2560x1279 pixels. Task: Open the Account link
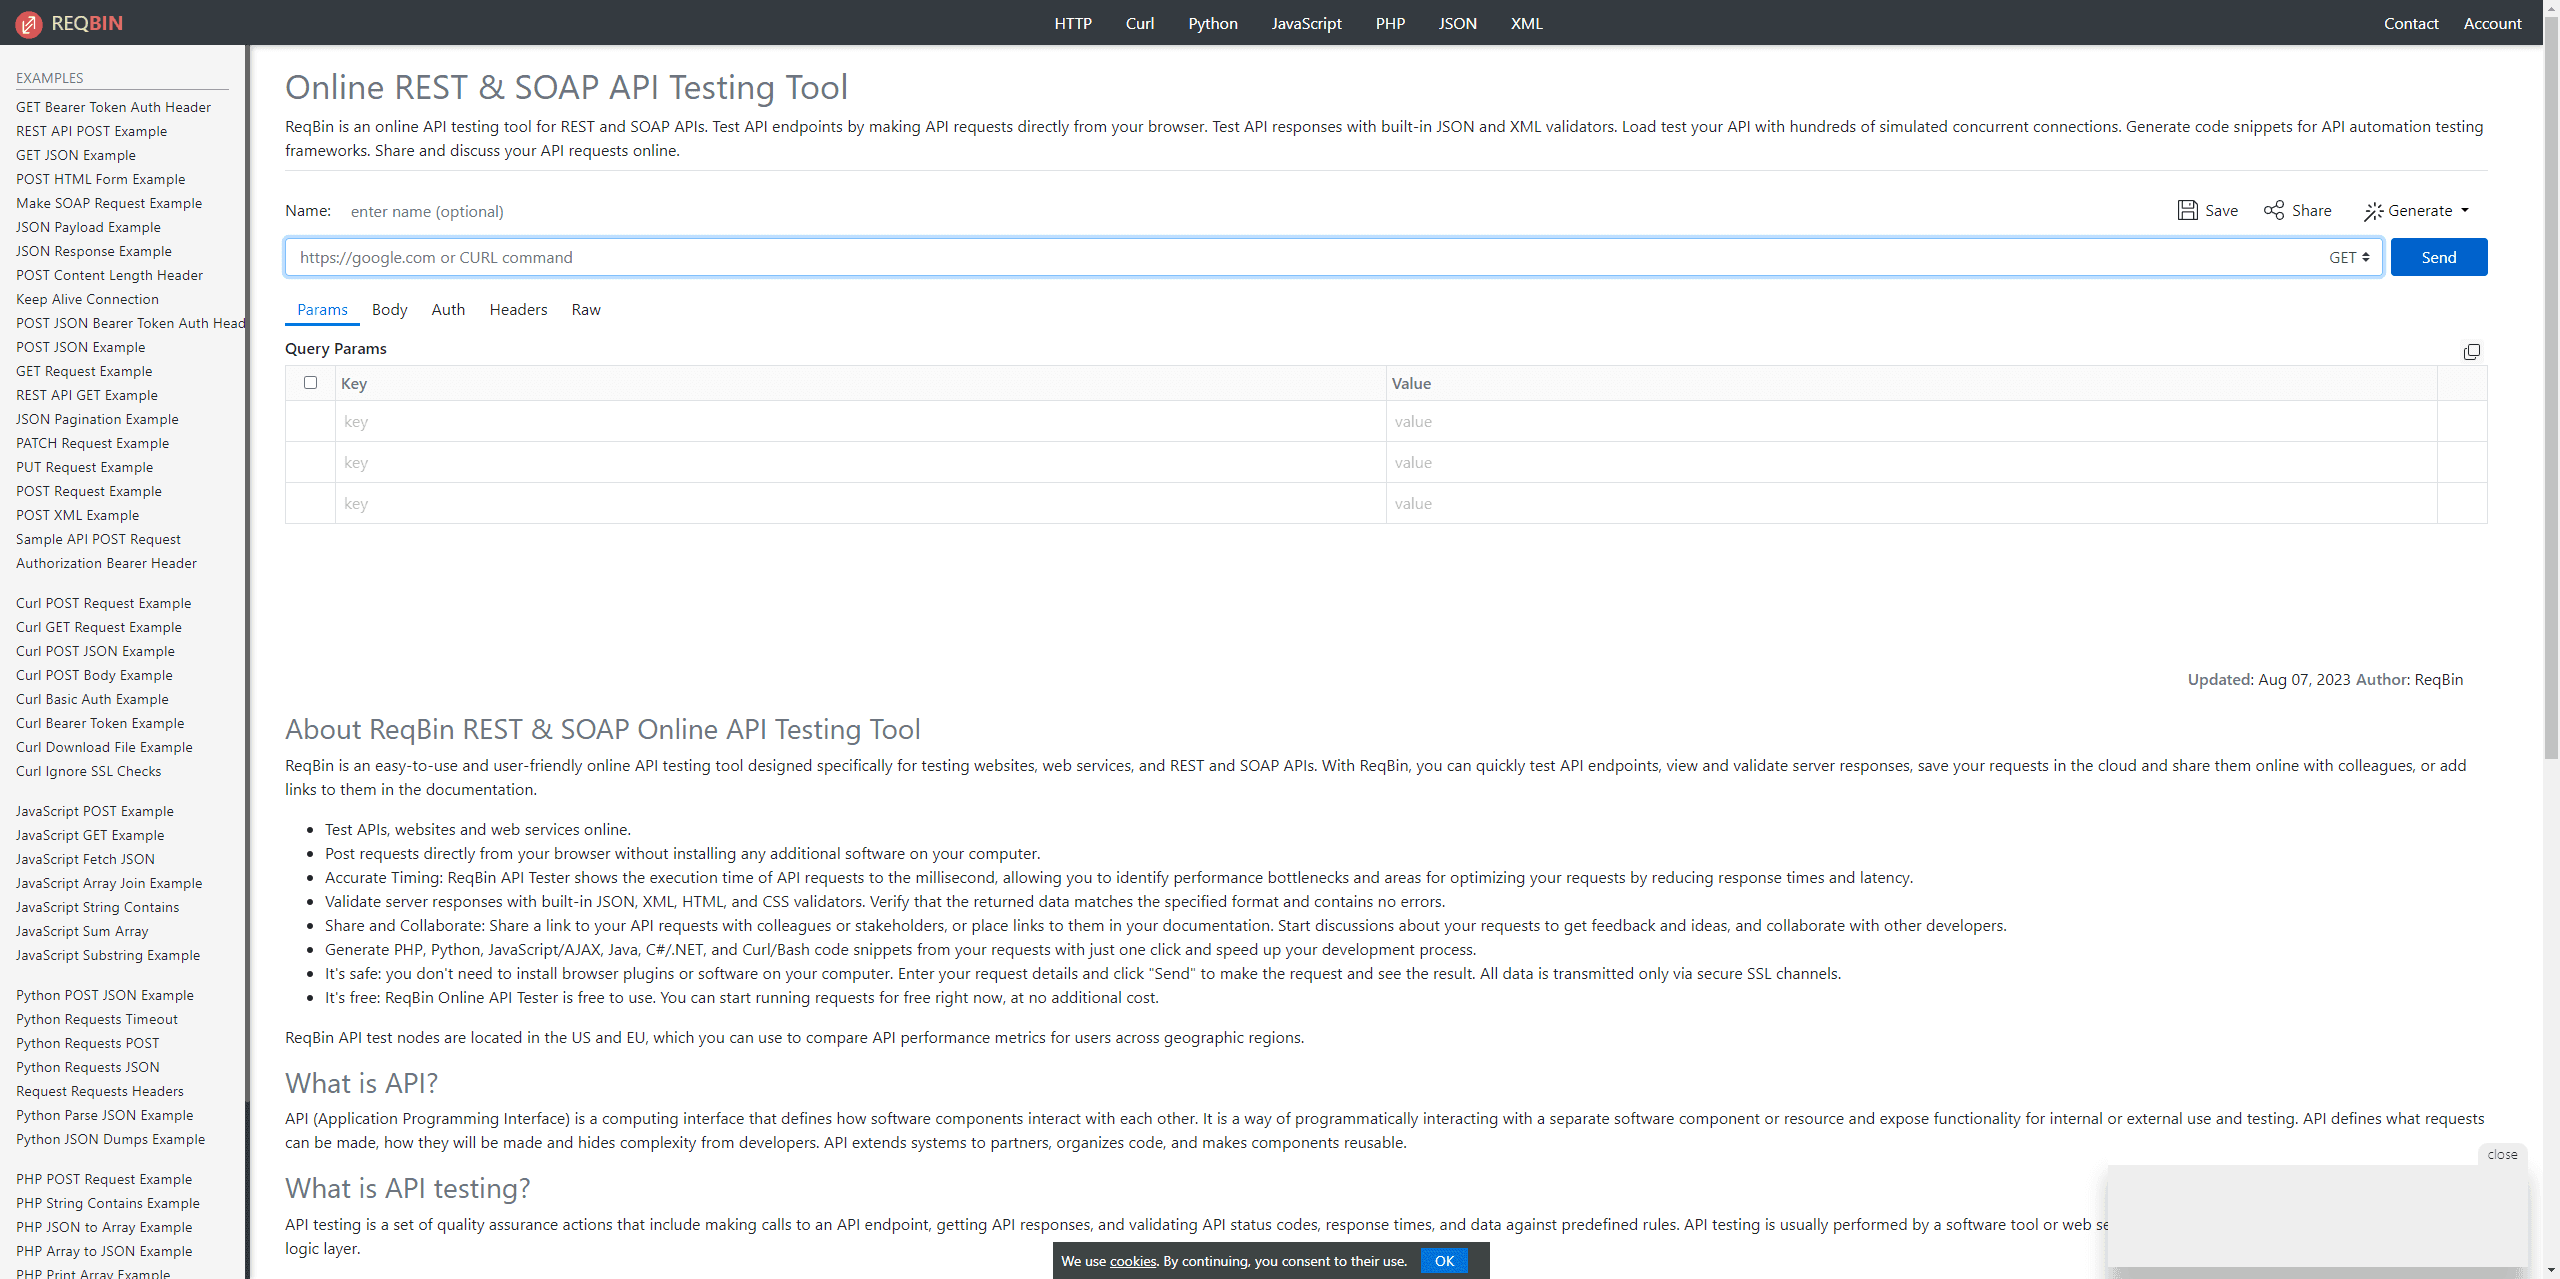(2493, 23)
